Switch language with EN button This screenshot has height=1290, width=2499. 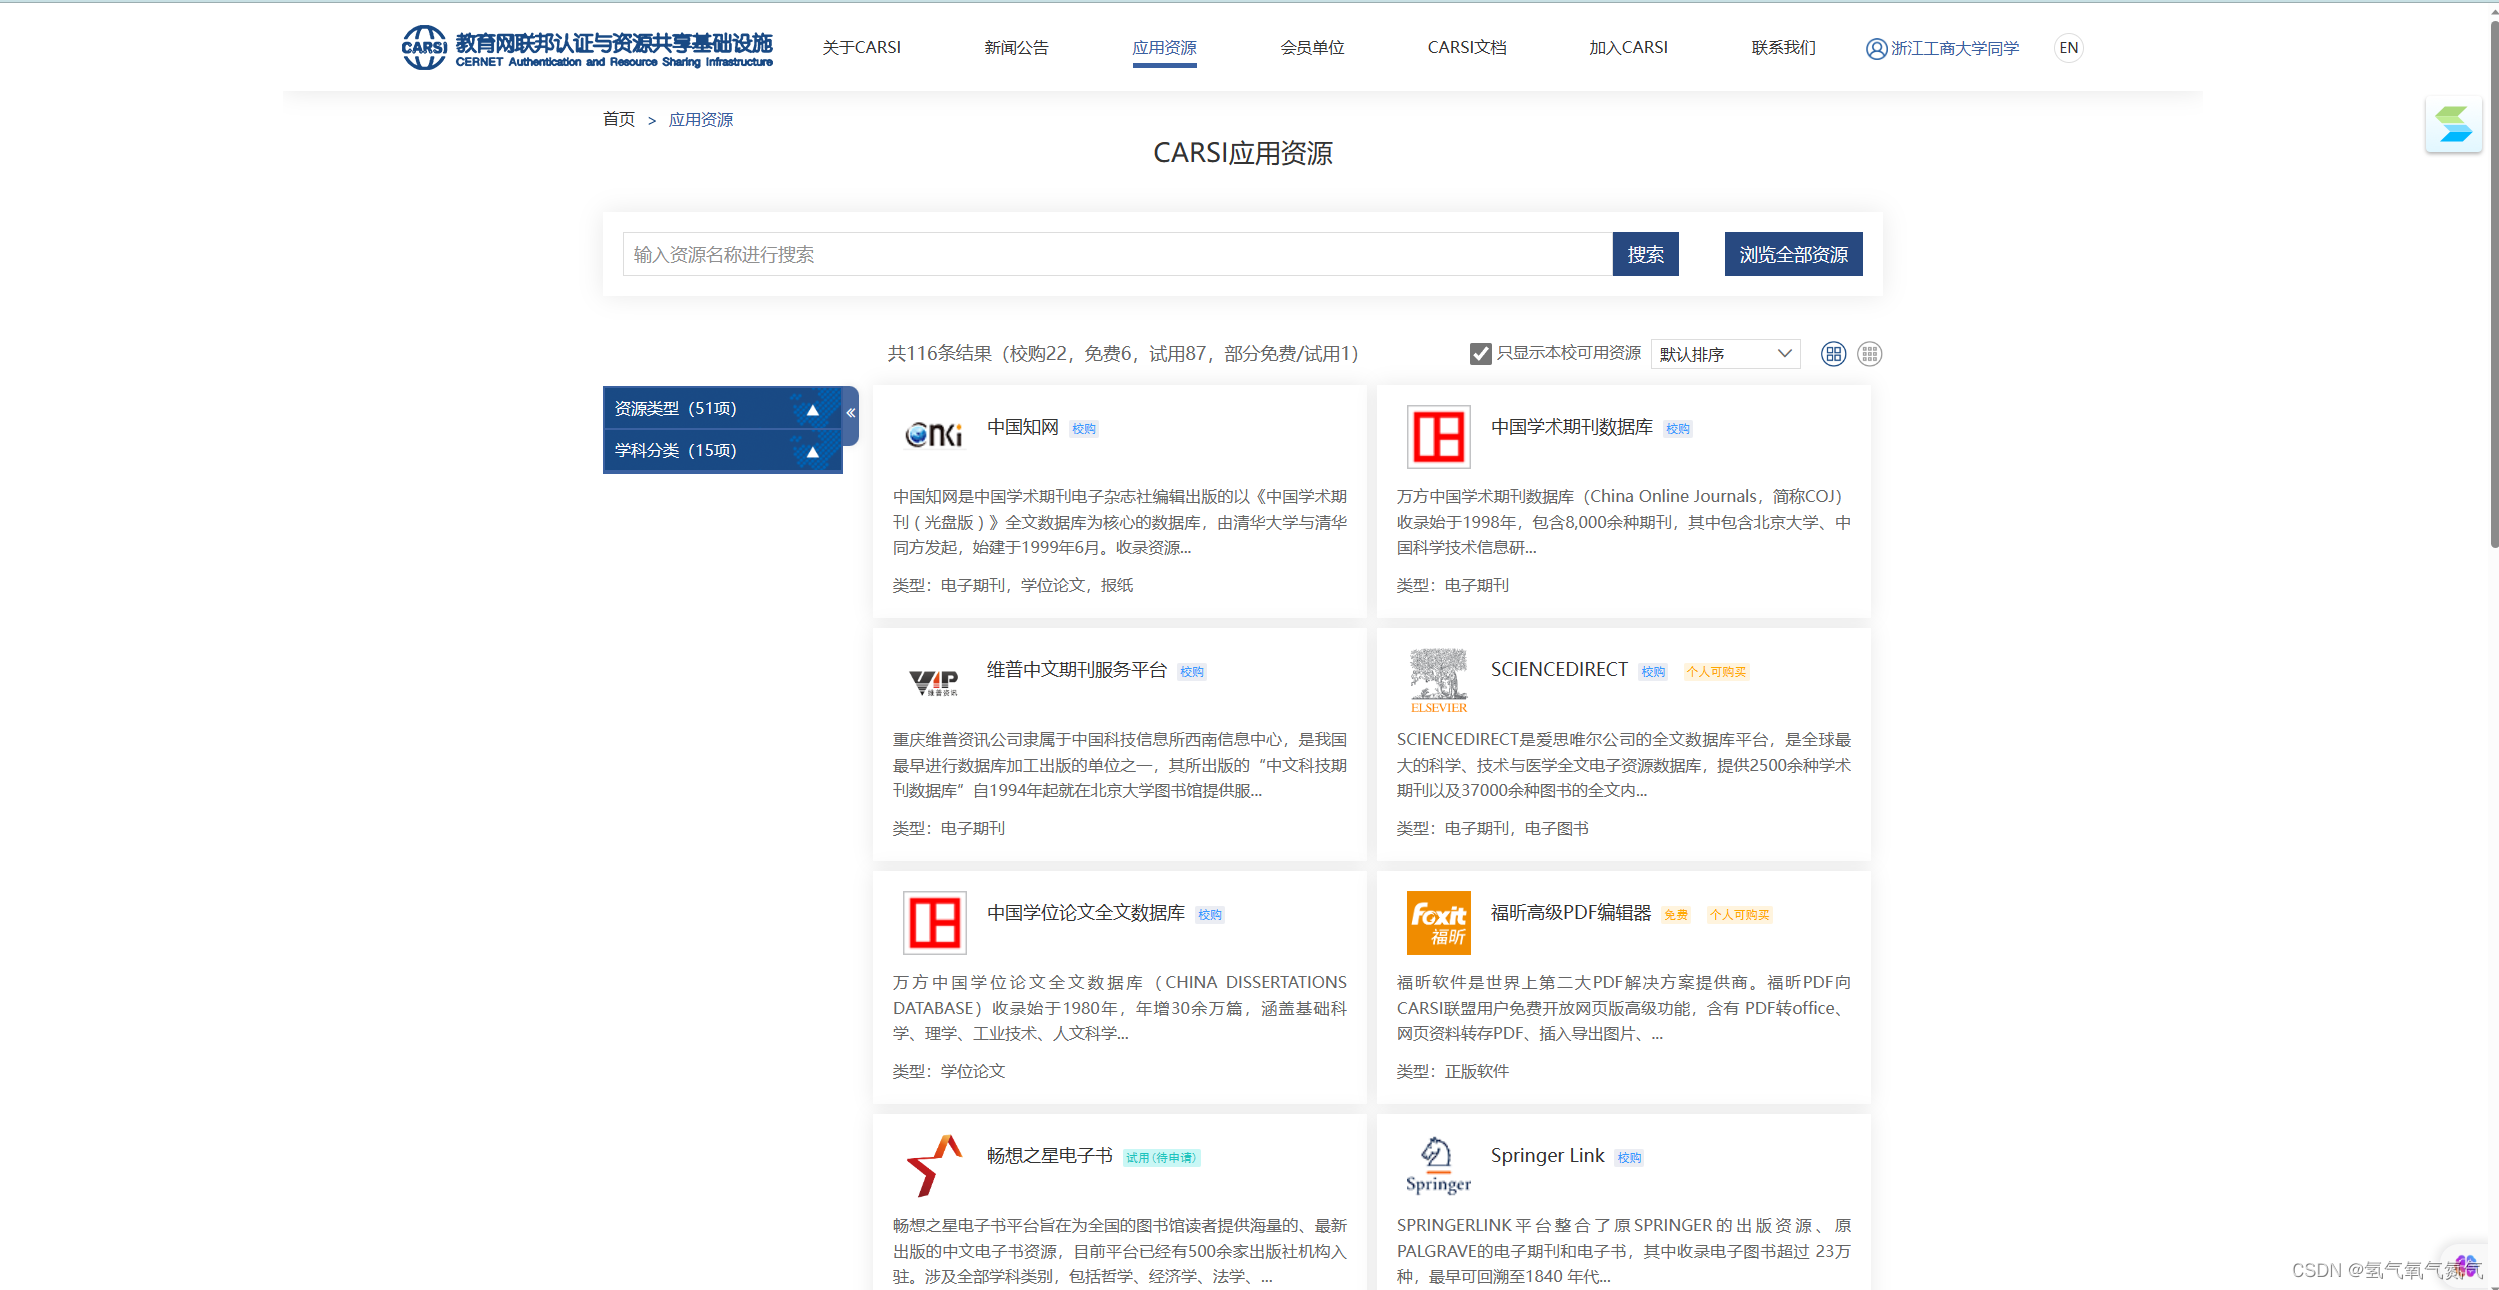pos(2068,48)
